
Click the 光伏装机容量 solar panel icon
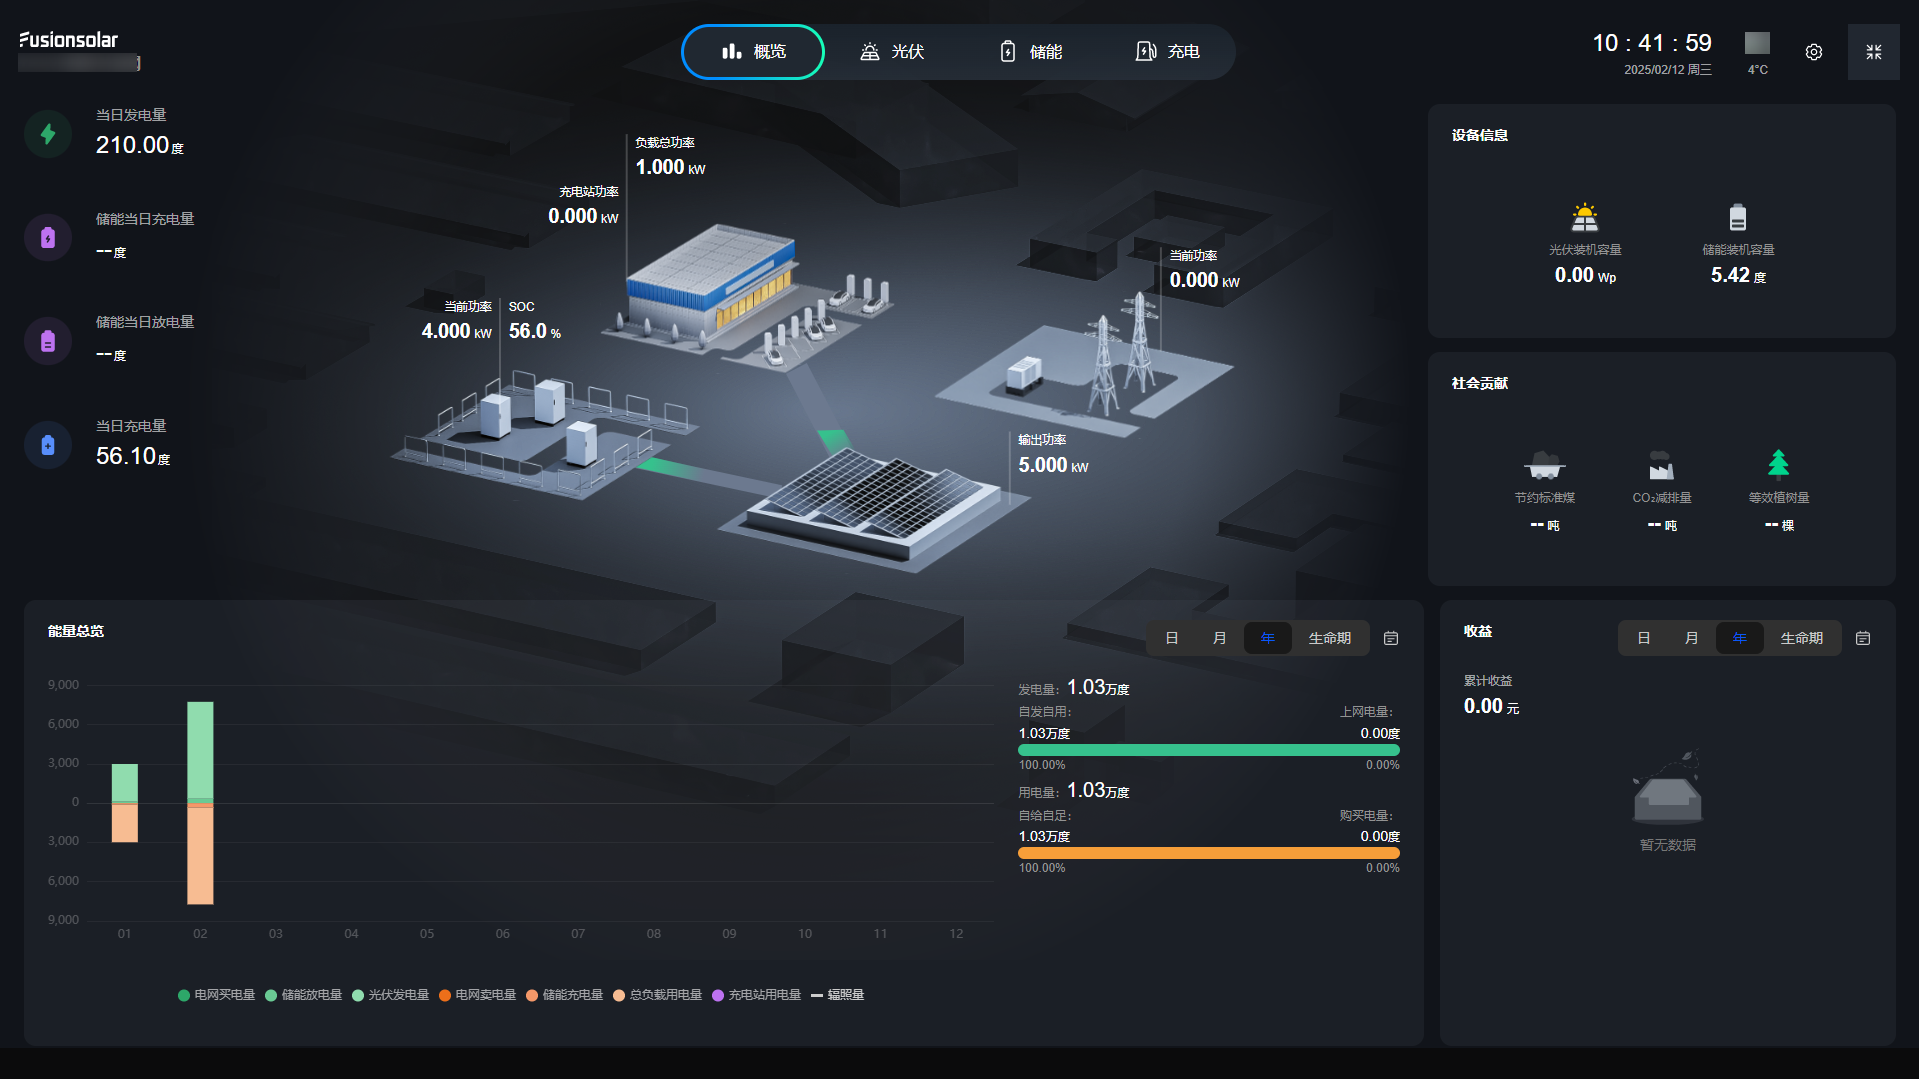pyautogui.click(x=1585, y=216)
